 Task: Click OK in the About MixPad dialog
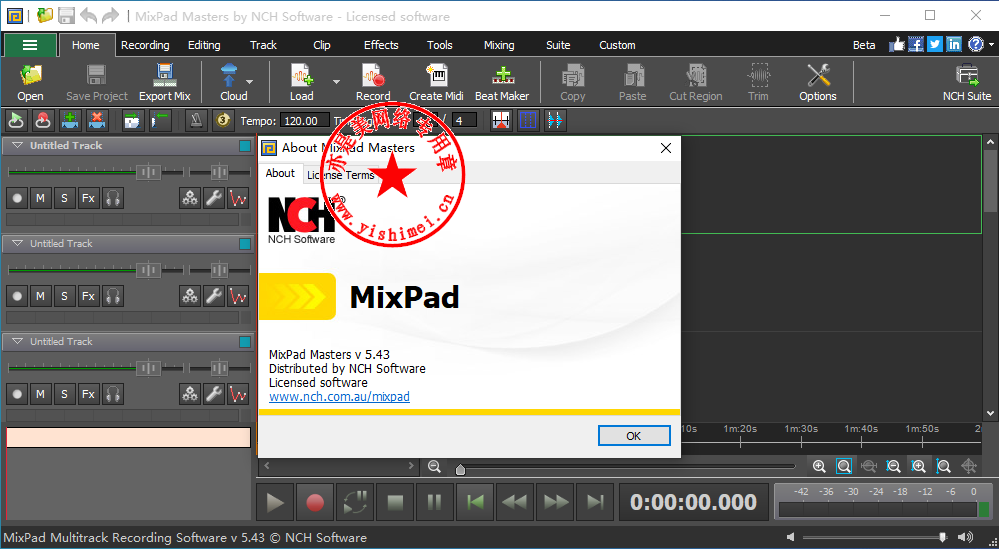[x=634, y=436]
